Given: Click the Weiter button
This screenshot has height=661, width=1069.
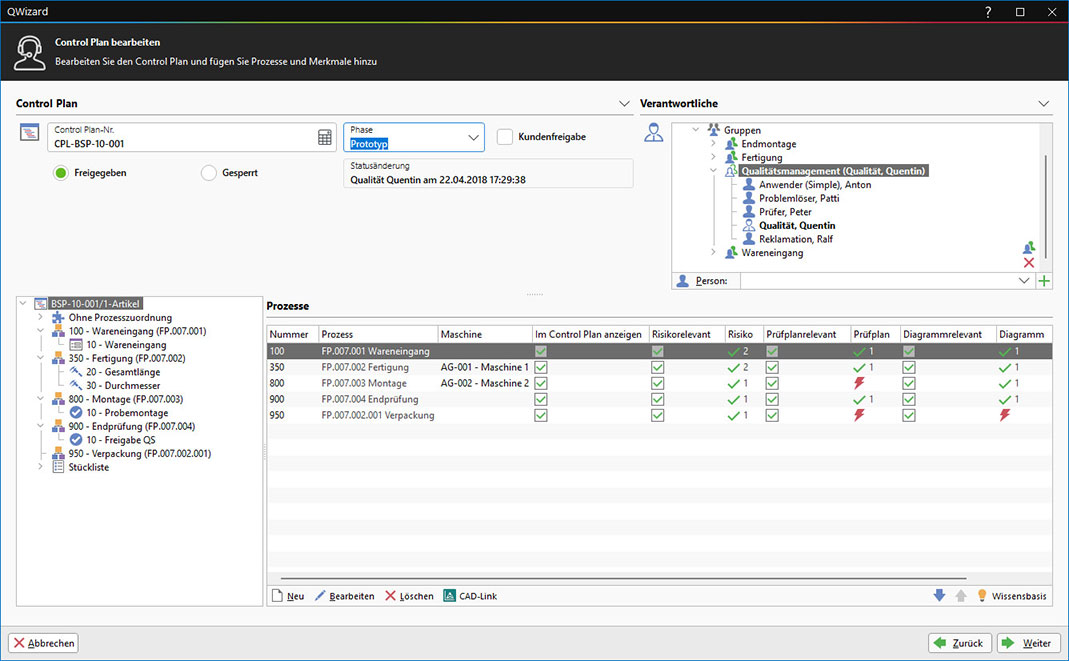Looking at the screenshot, I should point(1027,643).
